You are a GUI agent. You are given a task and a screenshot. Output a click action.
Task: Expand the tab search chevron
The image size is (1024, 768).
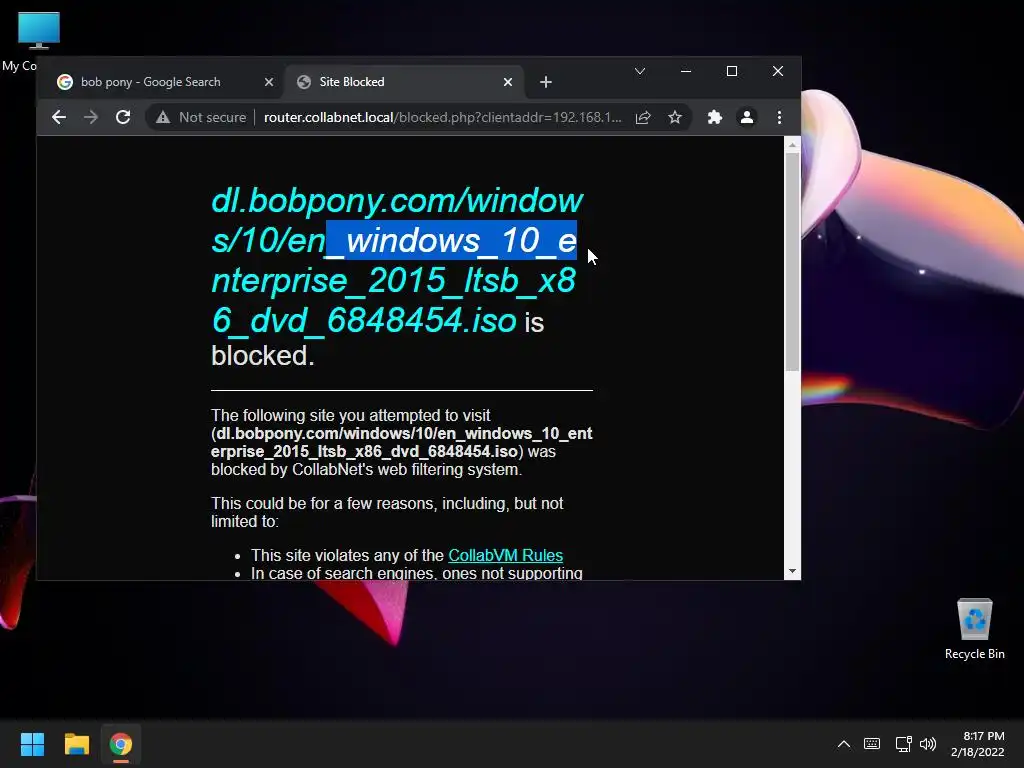coord(640,71)
